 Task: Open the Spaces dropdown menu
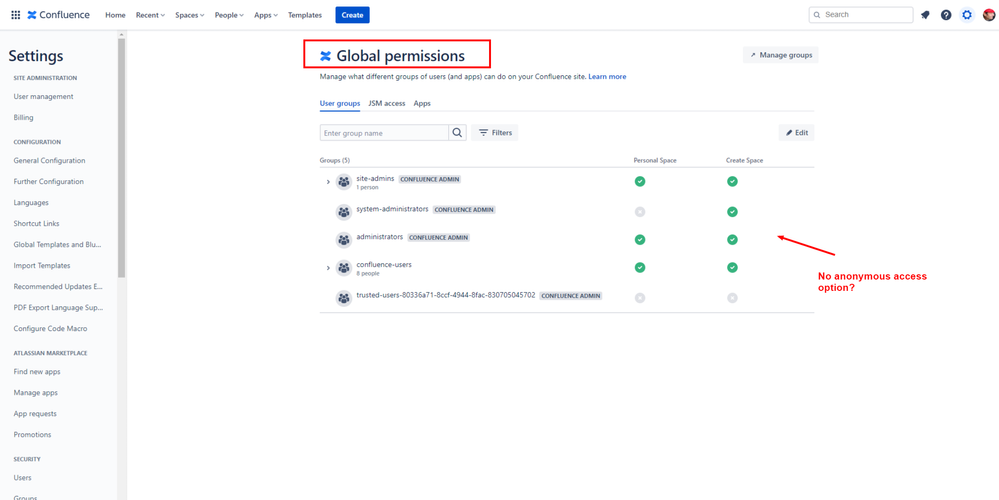tap(190, 15)
